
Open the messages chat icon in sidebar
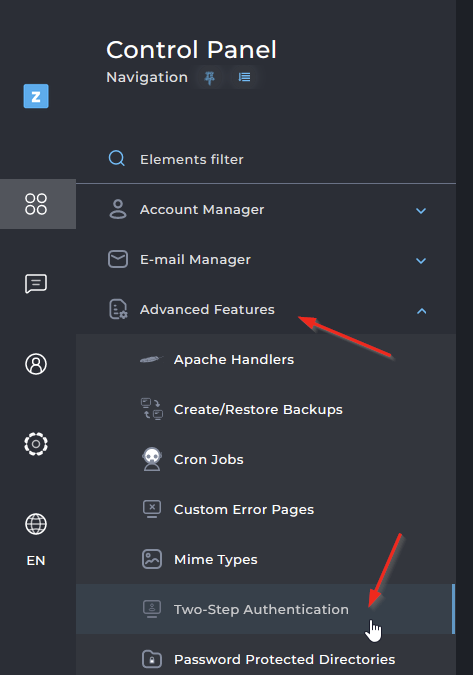[36, 284]
